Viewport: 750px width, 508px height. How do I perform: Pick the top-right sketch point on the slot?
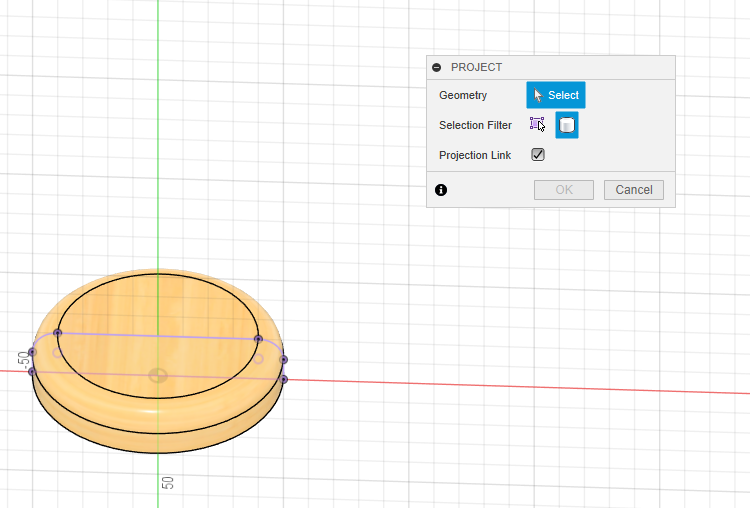point(258,339)
